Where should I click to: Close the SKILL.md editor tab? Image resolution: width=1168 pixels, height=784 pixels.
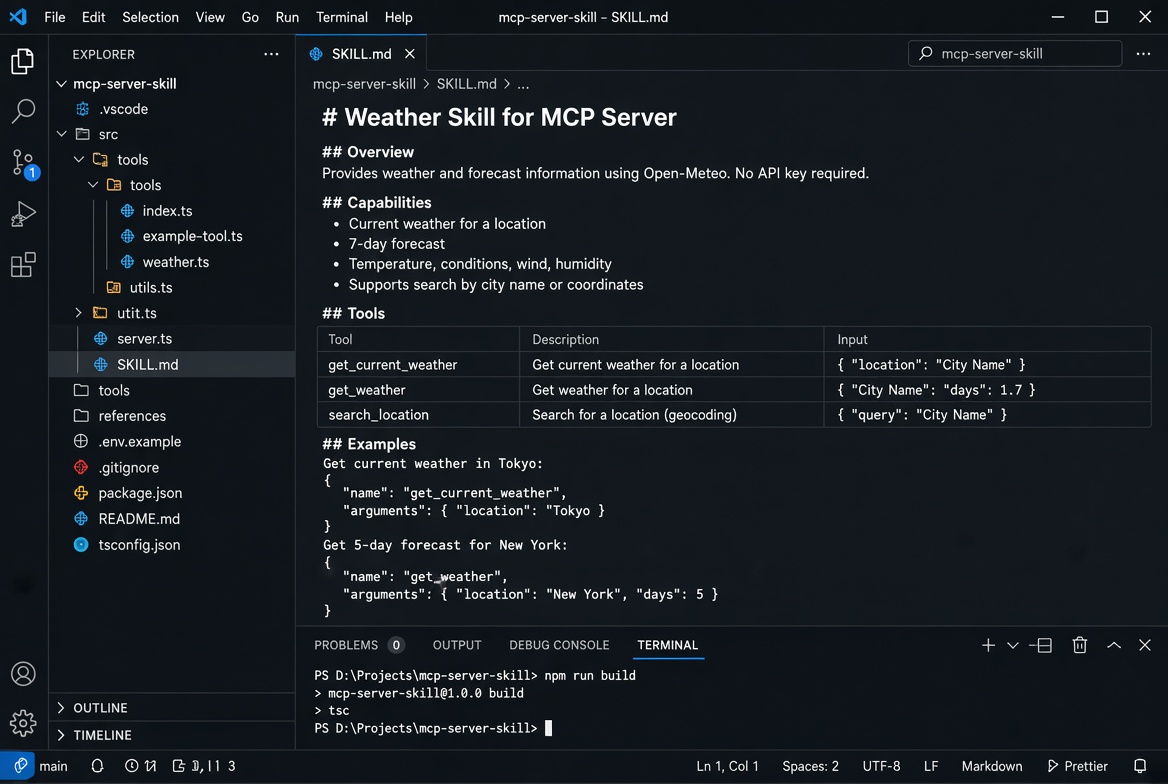pyautogui.click(x=410, y=54)
